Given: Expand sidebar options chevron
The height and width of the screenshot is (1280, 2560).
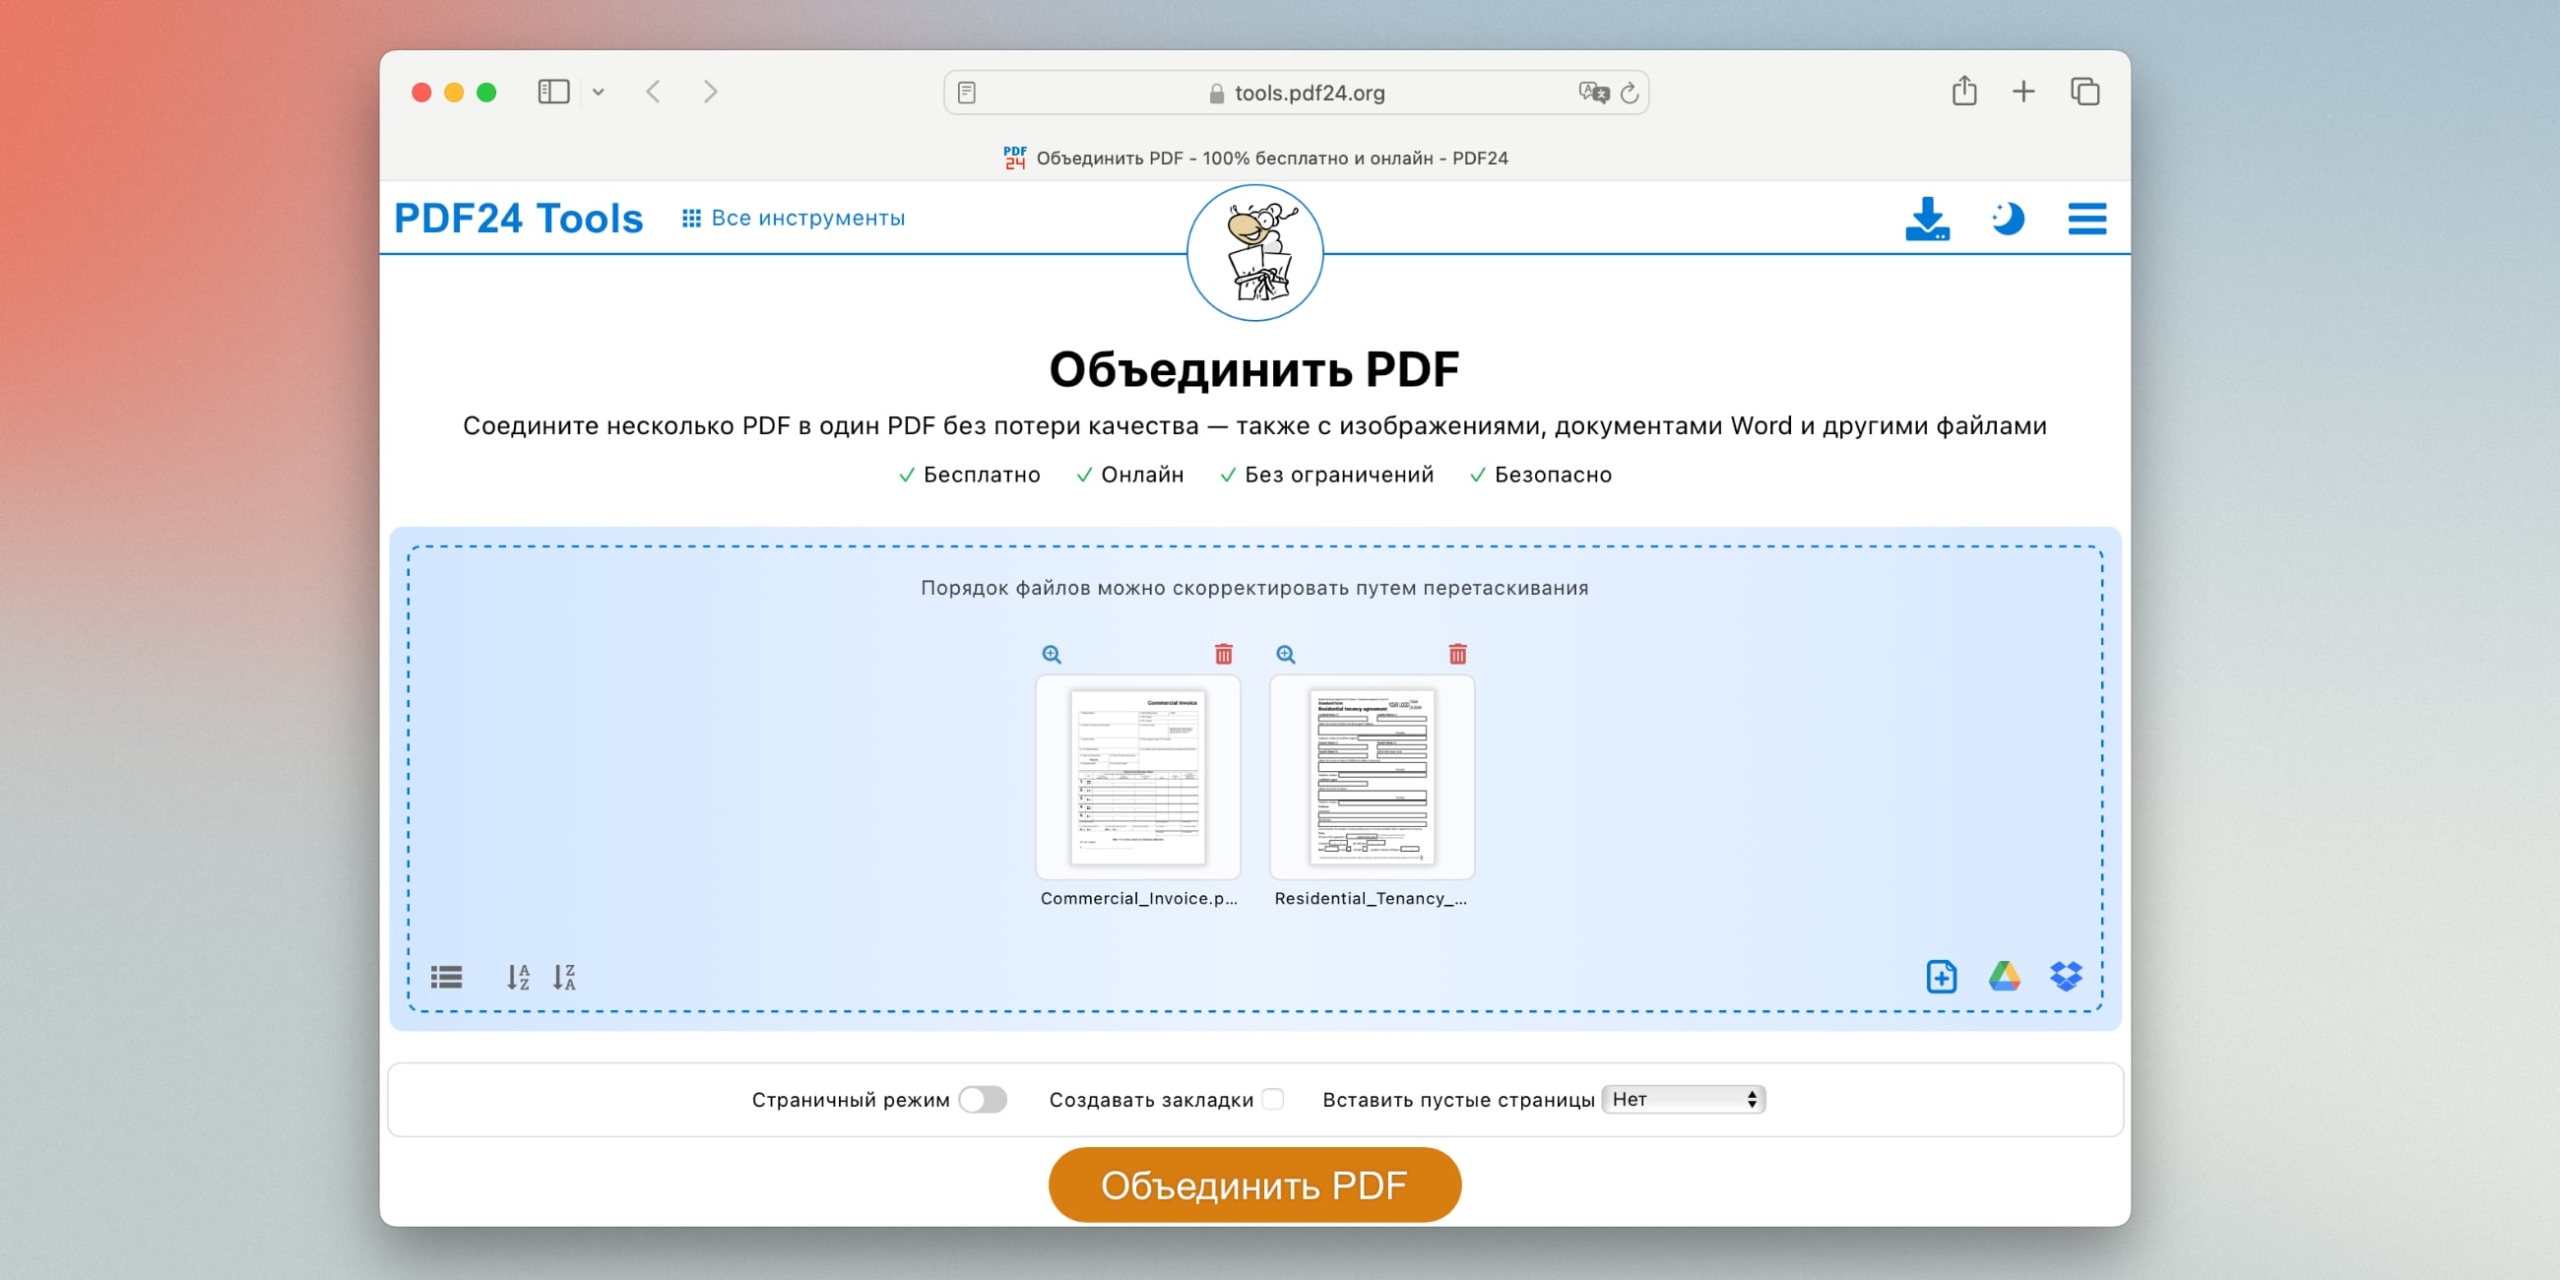Looking at the screenshot, I should click(598, 92).
